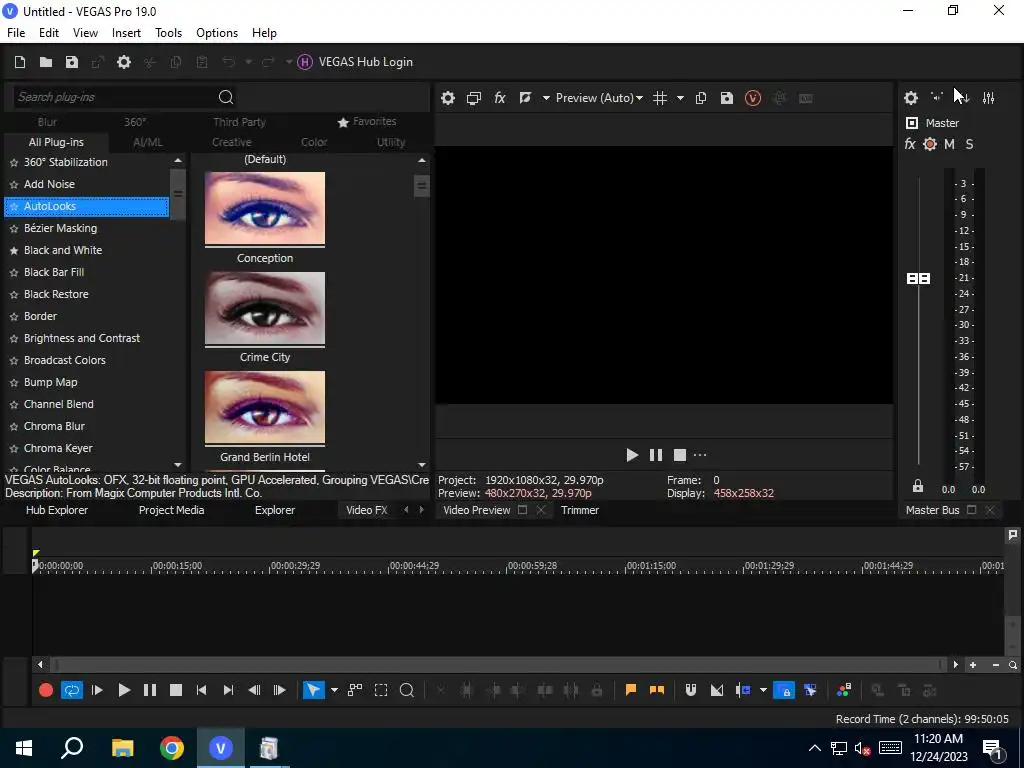Image resolution: width=1024 pixels, height=768 pixels.
Task: Save snapshot to file in preview toolbar
Action: pos(727,98)
